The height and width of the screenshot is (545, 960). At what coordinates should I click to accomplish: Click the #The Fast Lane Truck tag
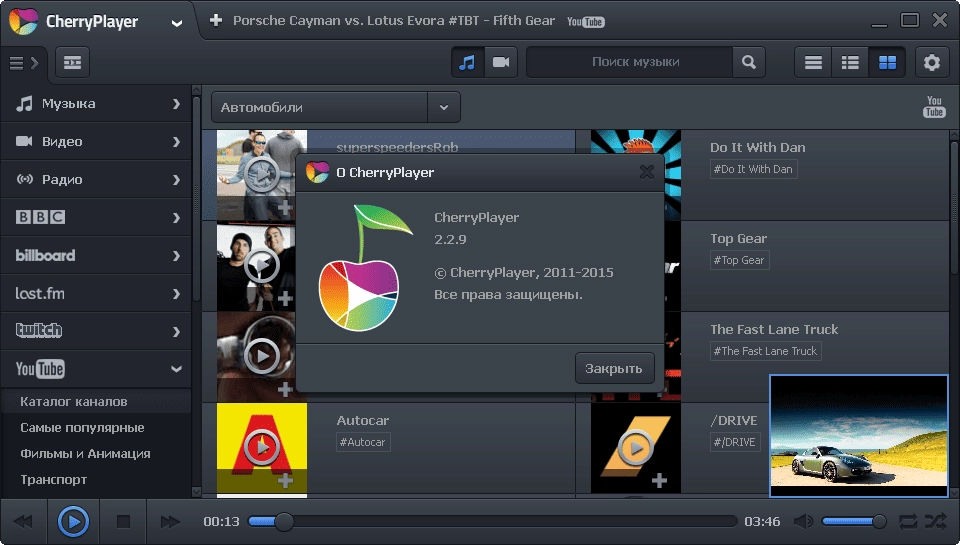[765, 351]
